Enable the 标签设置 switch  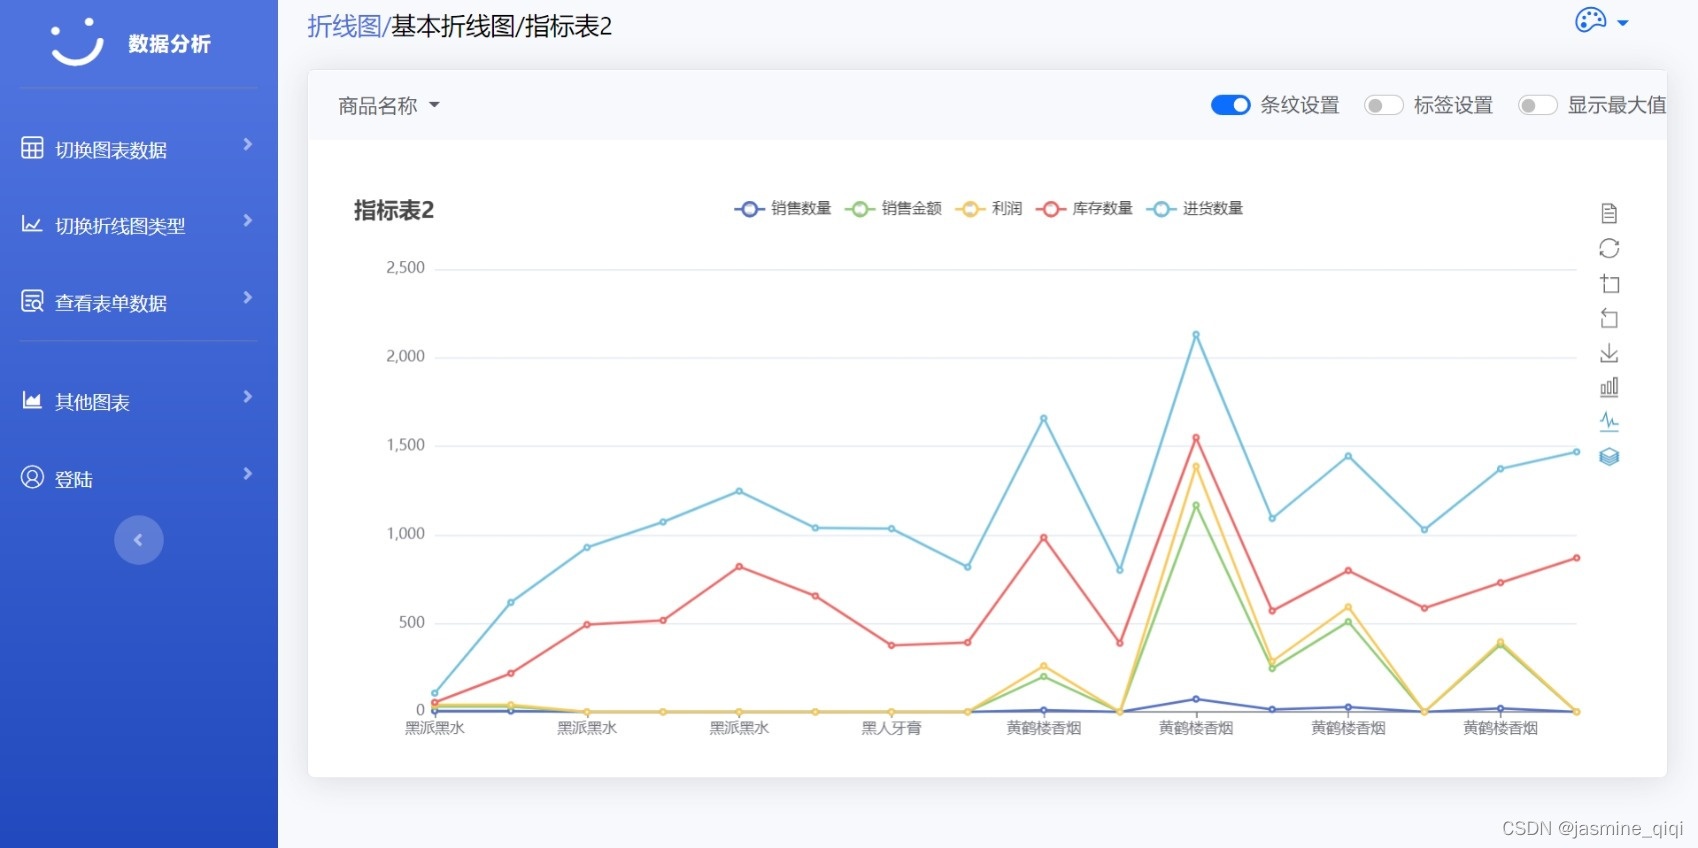[1384, 105]
